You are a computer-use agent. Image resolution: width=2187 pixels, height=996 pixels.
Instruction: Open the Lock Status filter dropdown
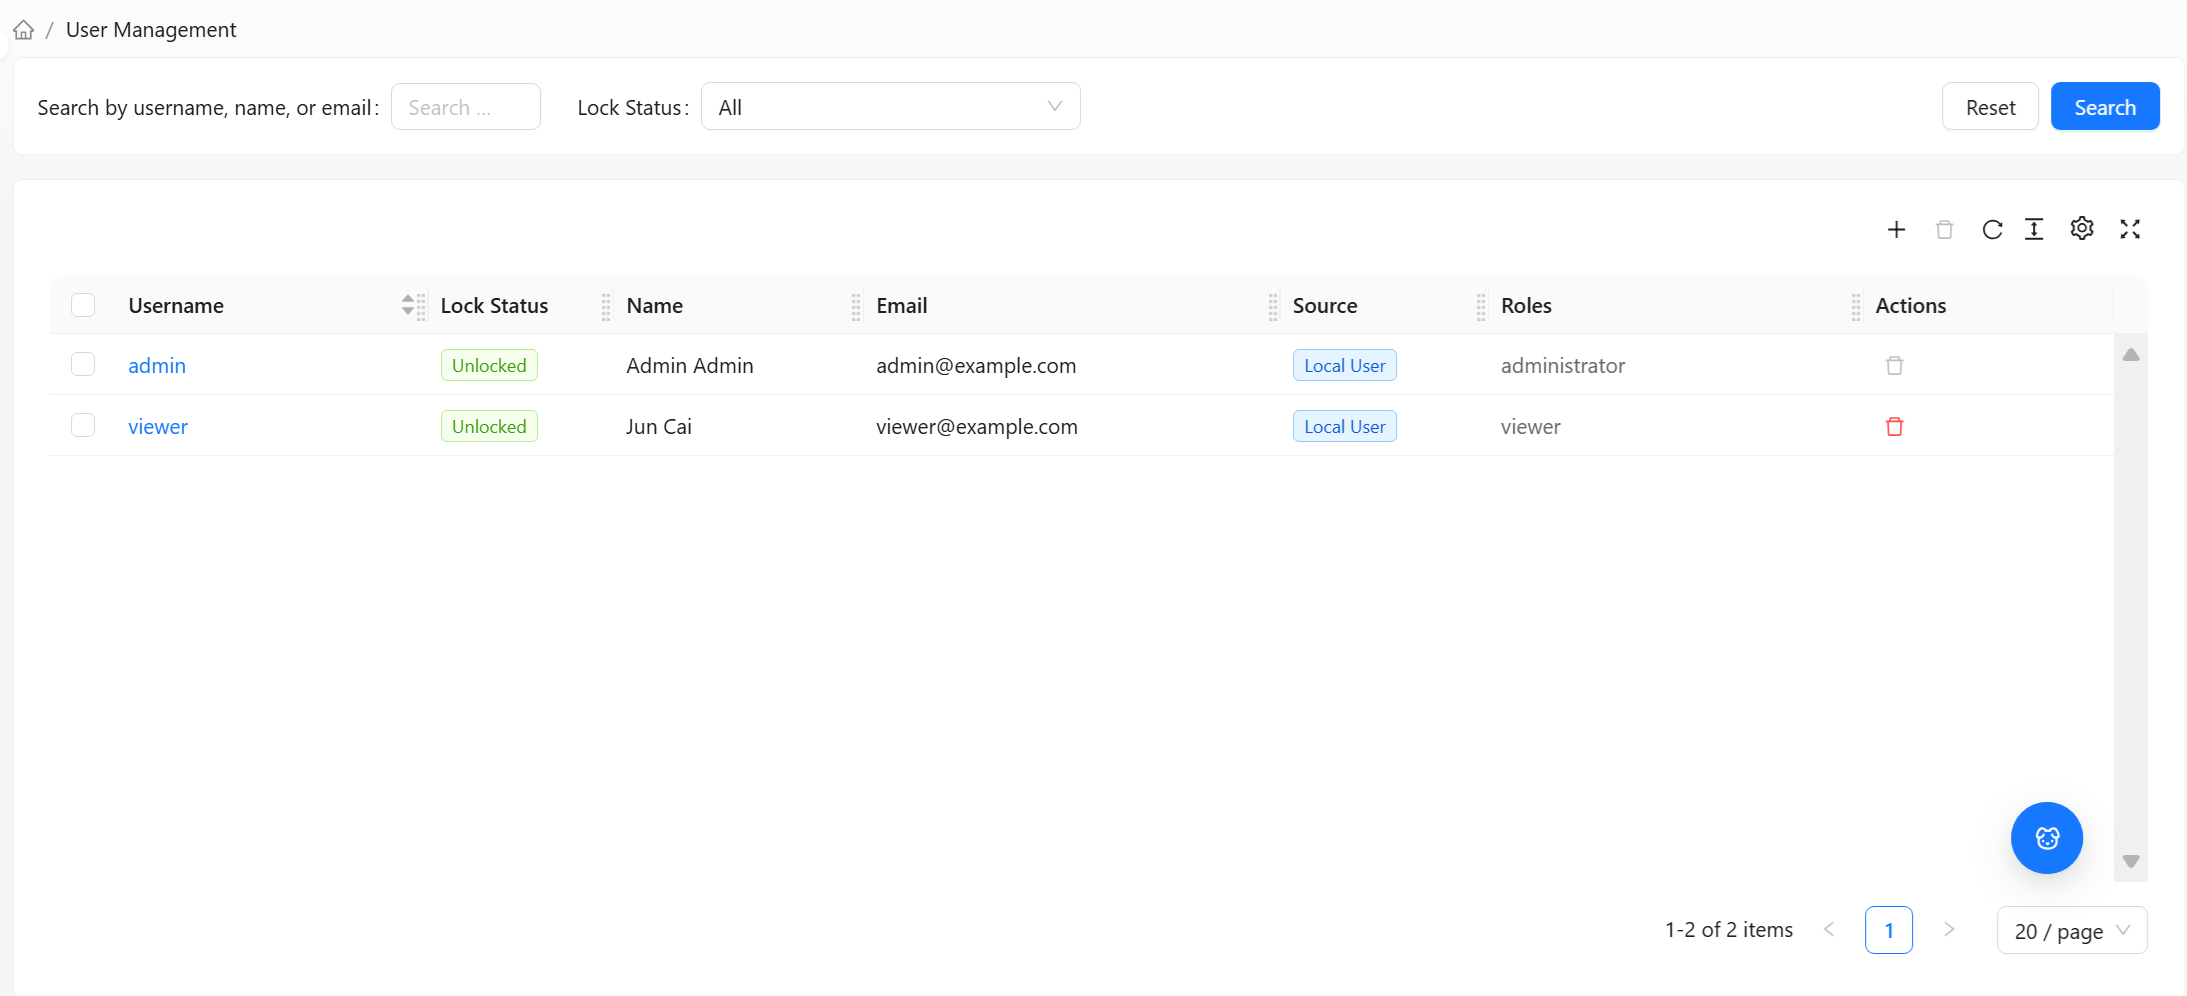click(x=890, y=106)
